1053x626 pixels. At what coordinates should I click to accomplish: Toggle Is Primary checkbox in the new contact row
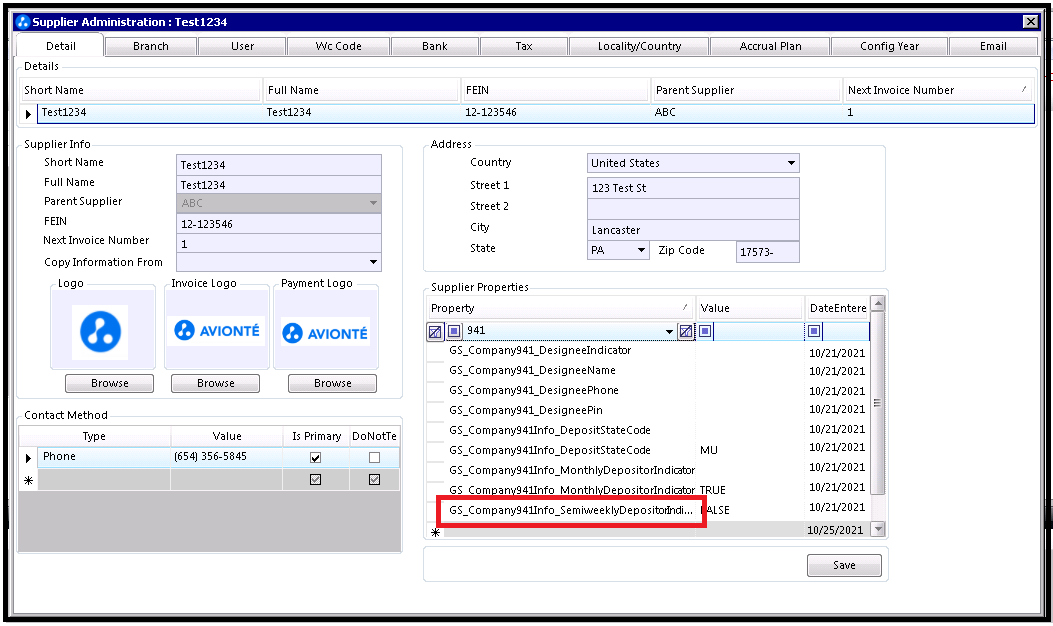coord(315,480)
